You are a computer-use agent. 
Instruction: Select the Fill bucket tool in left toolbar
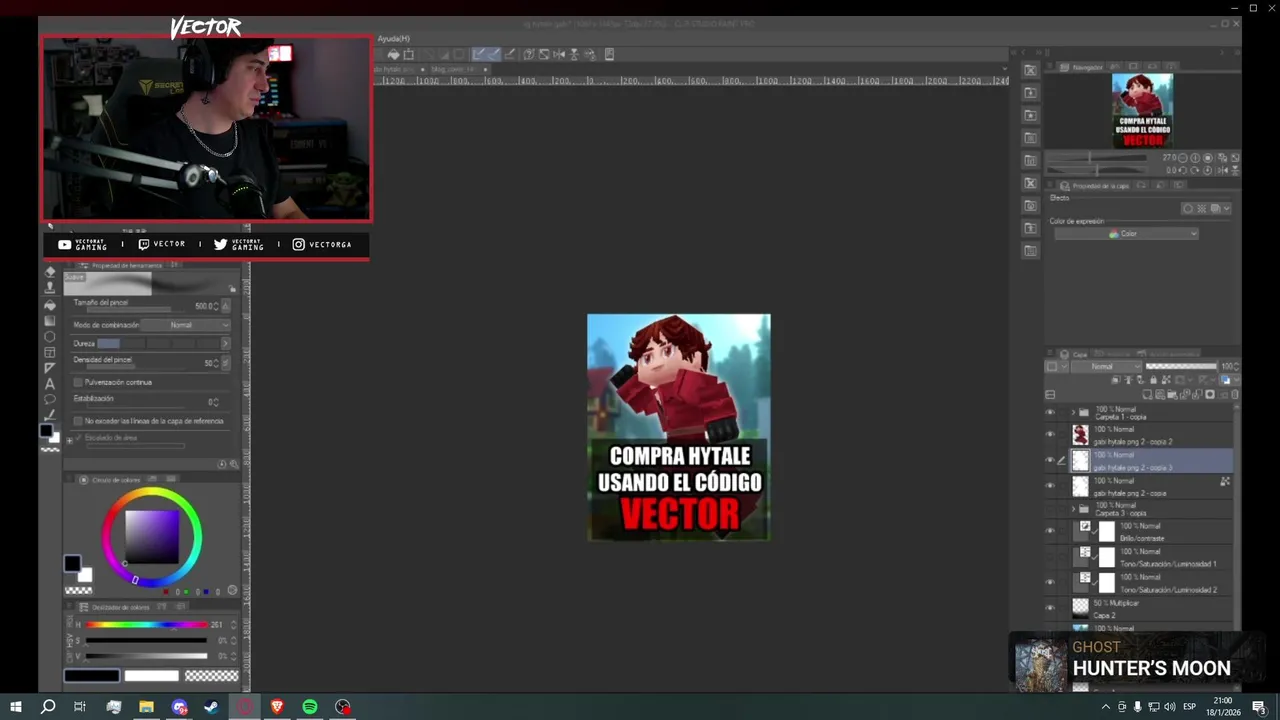[x=50, y=304]
